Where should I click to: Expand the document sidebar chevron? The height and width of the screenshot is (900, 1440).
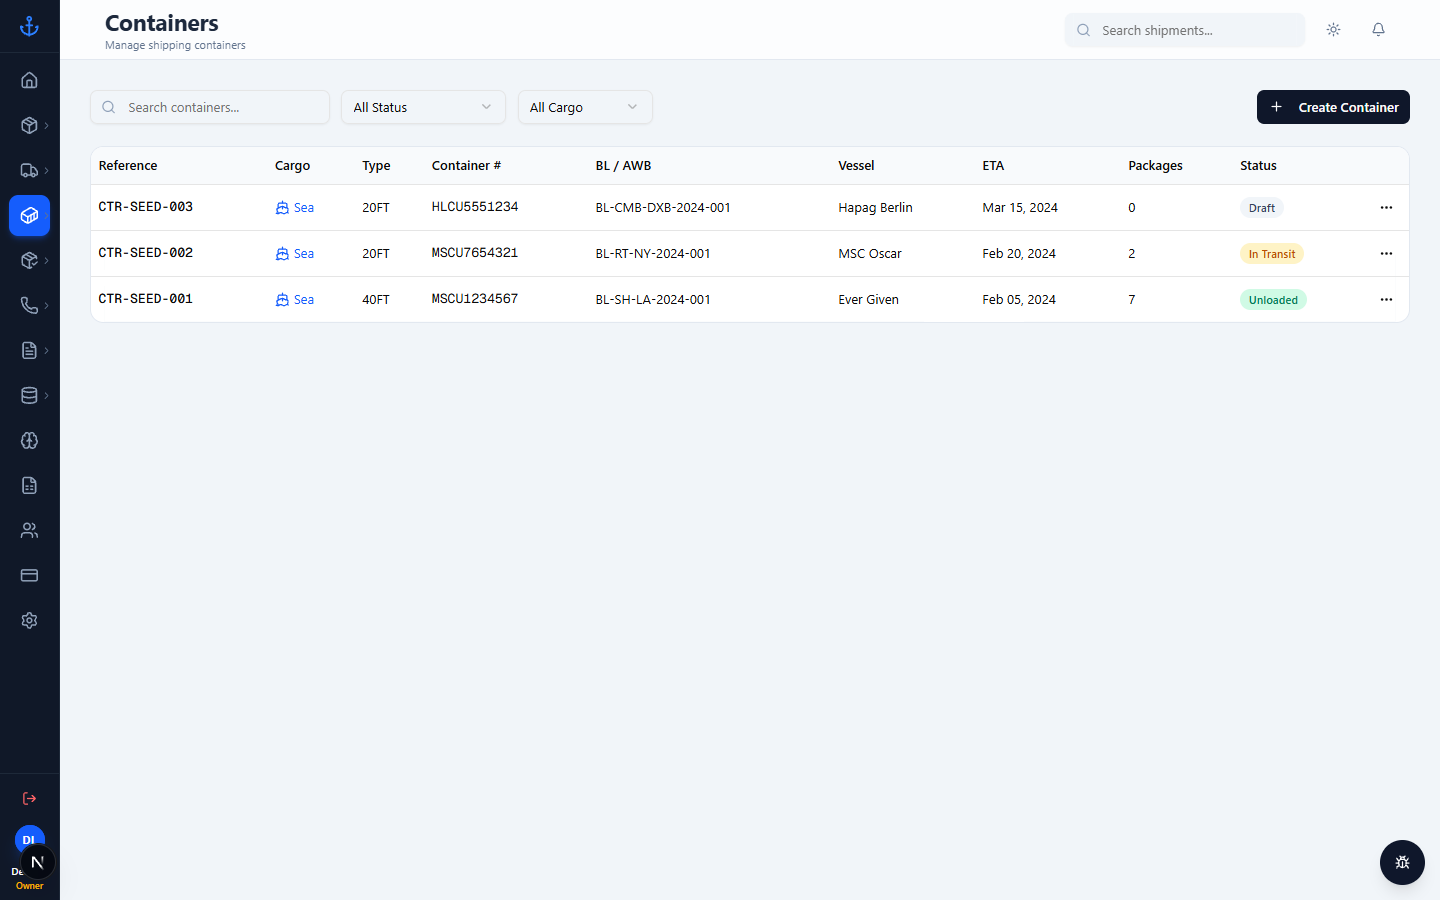point(46,350)
